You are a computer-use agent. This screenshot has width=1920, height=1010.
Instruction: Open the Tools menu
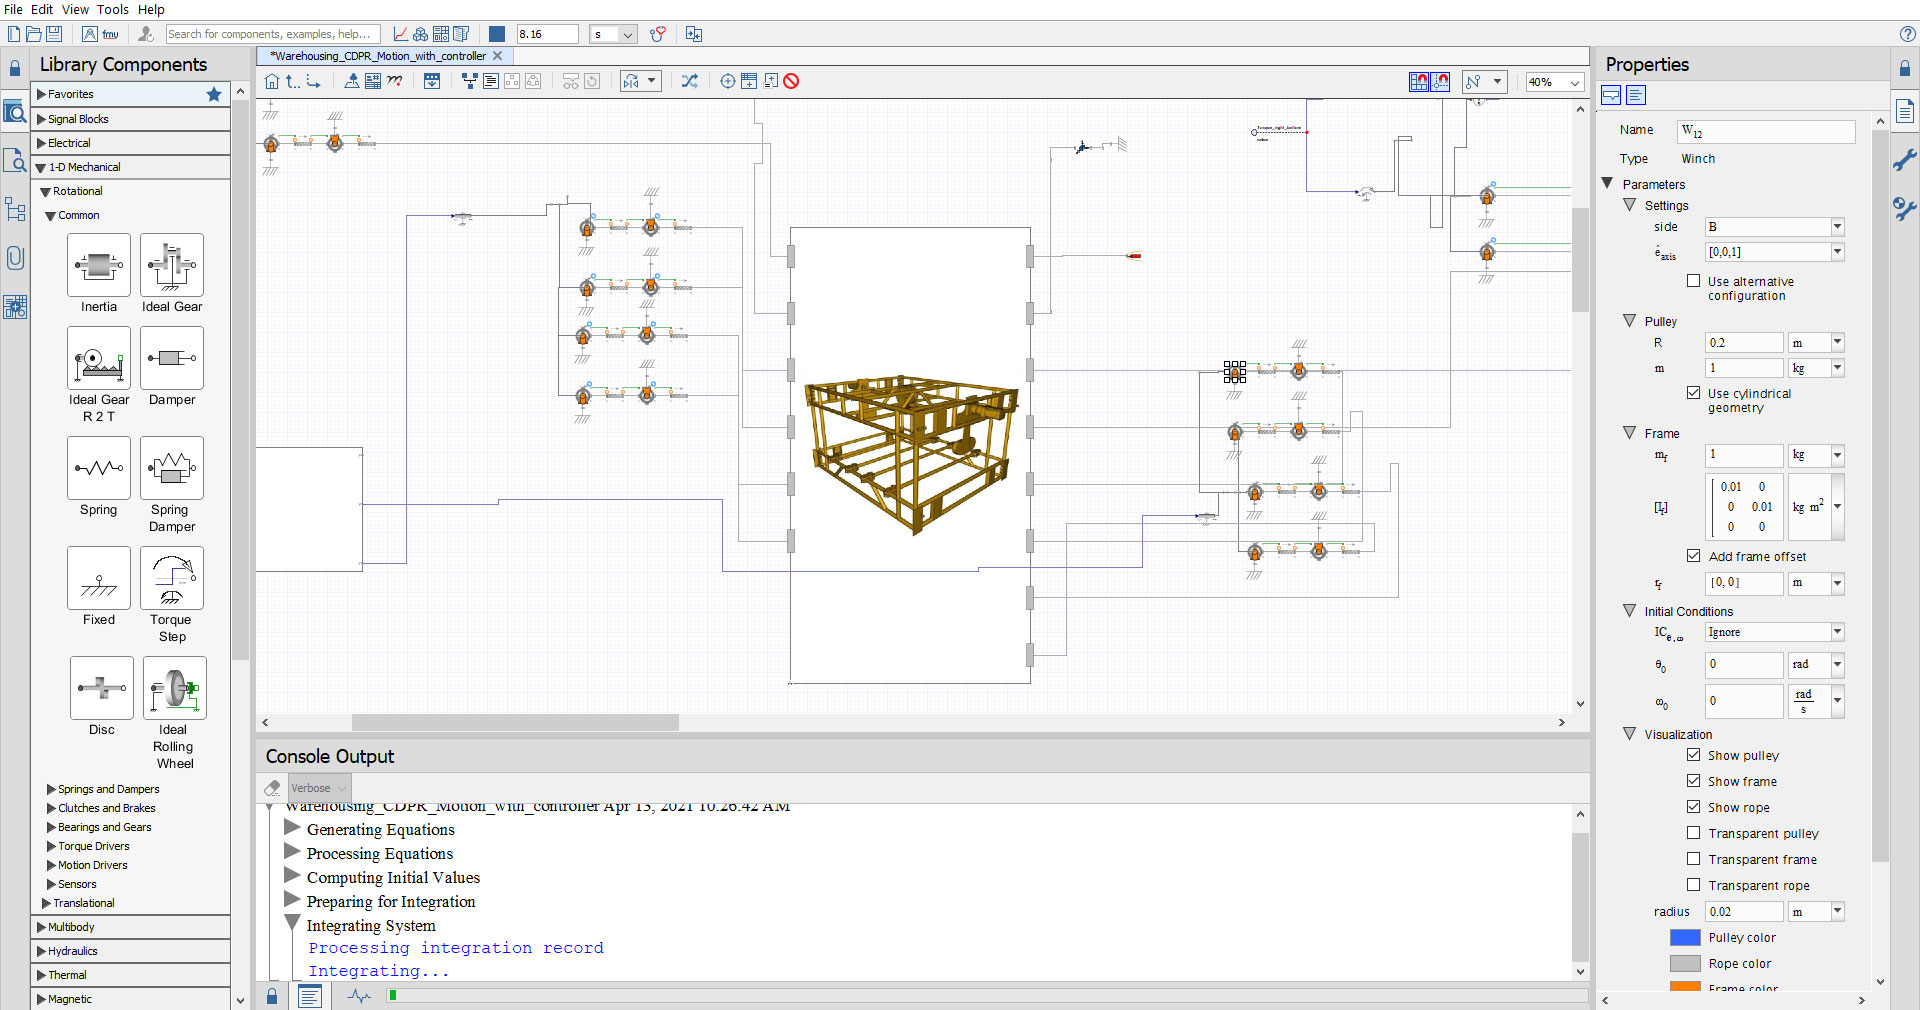tap(112, 9)
